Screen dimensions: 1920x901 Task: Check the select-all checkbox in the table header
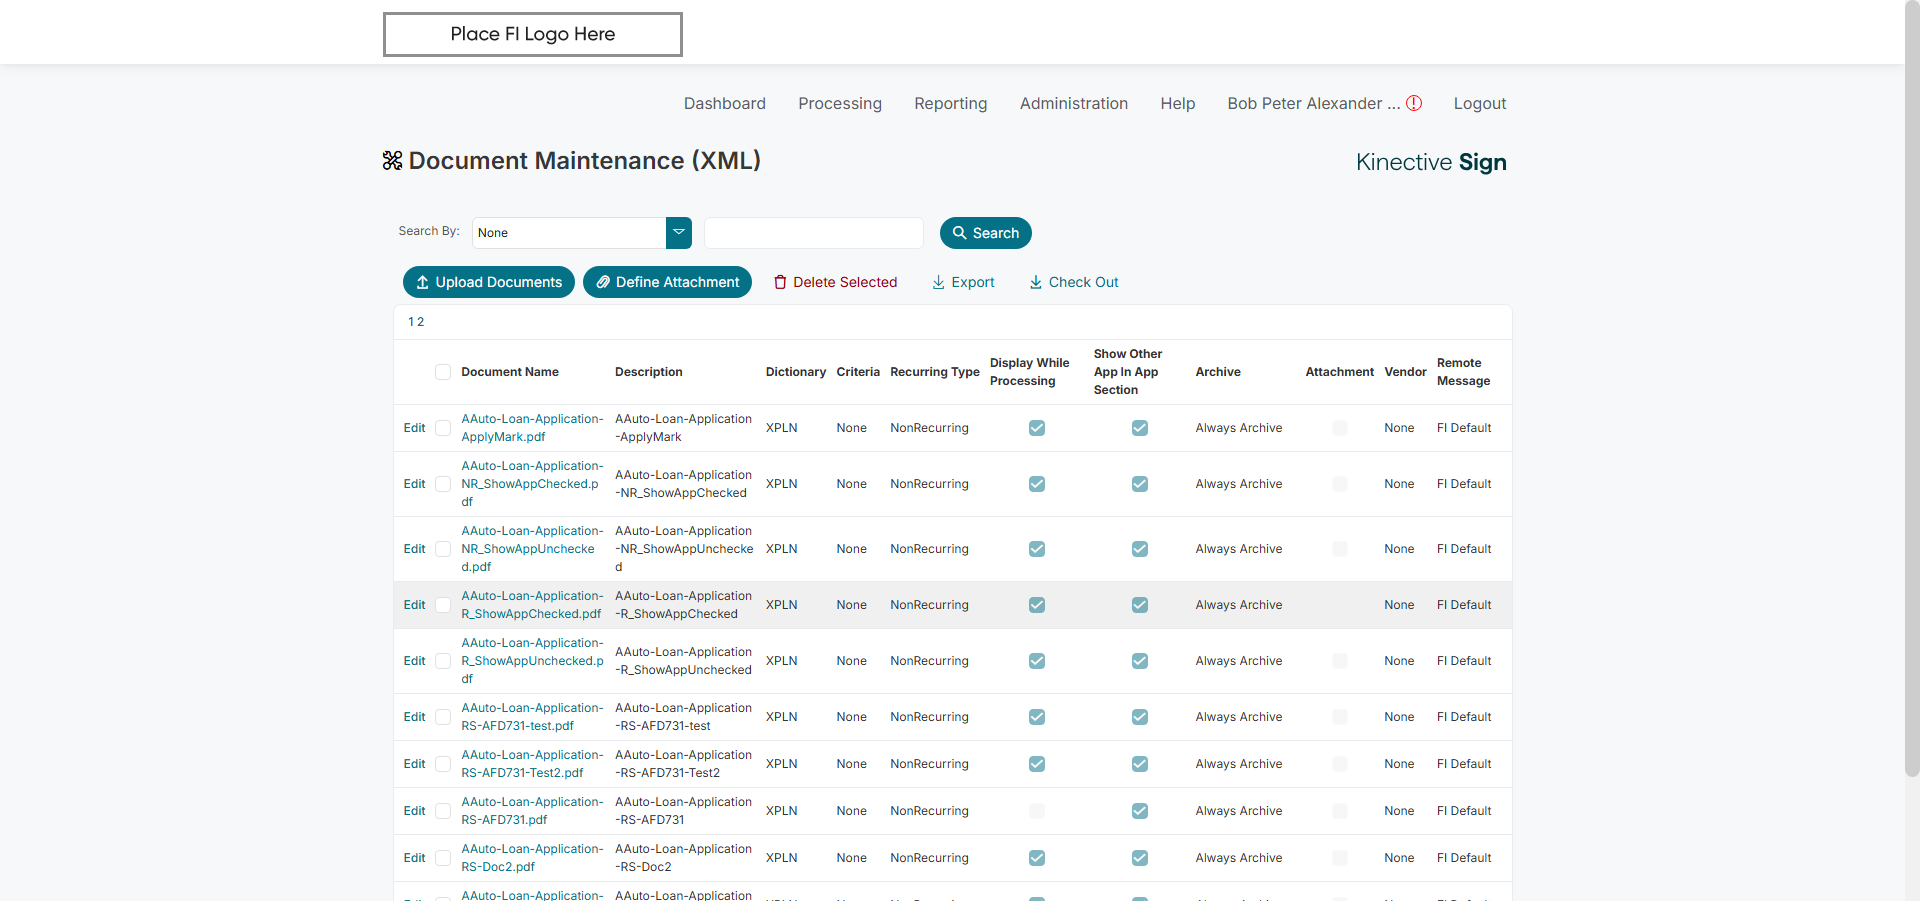(443, 372)
